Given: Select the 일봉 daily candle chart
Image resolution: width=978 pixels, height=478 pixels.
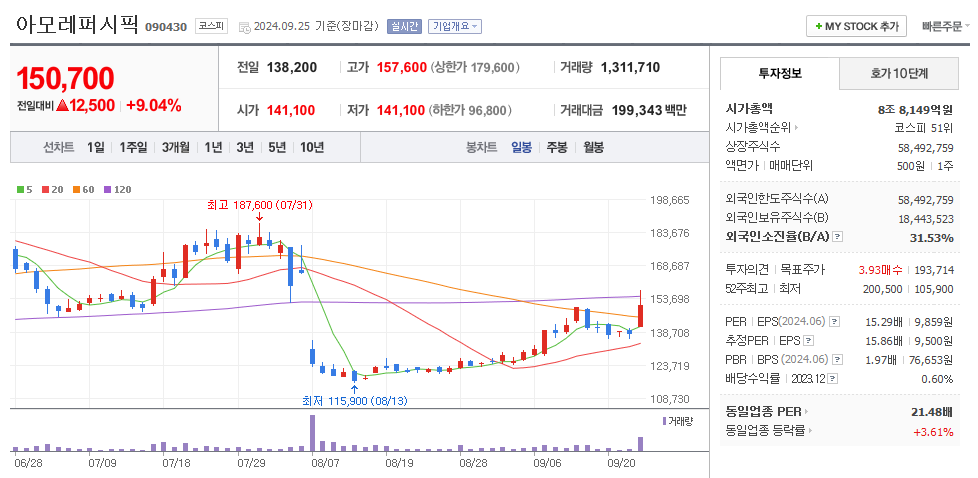Looking at the screenshot, I should tap(521, 148).
